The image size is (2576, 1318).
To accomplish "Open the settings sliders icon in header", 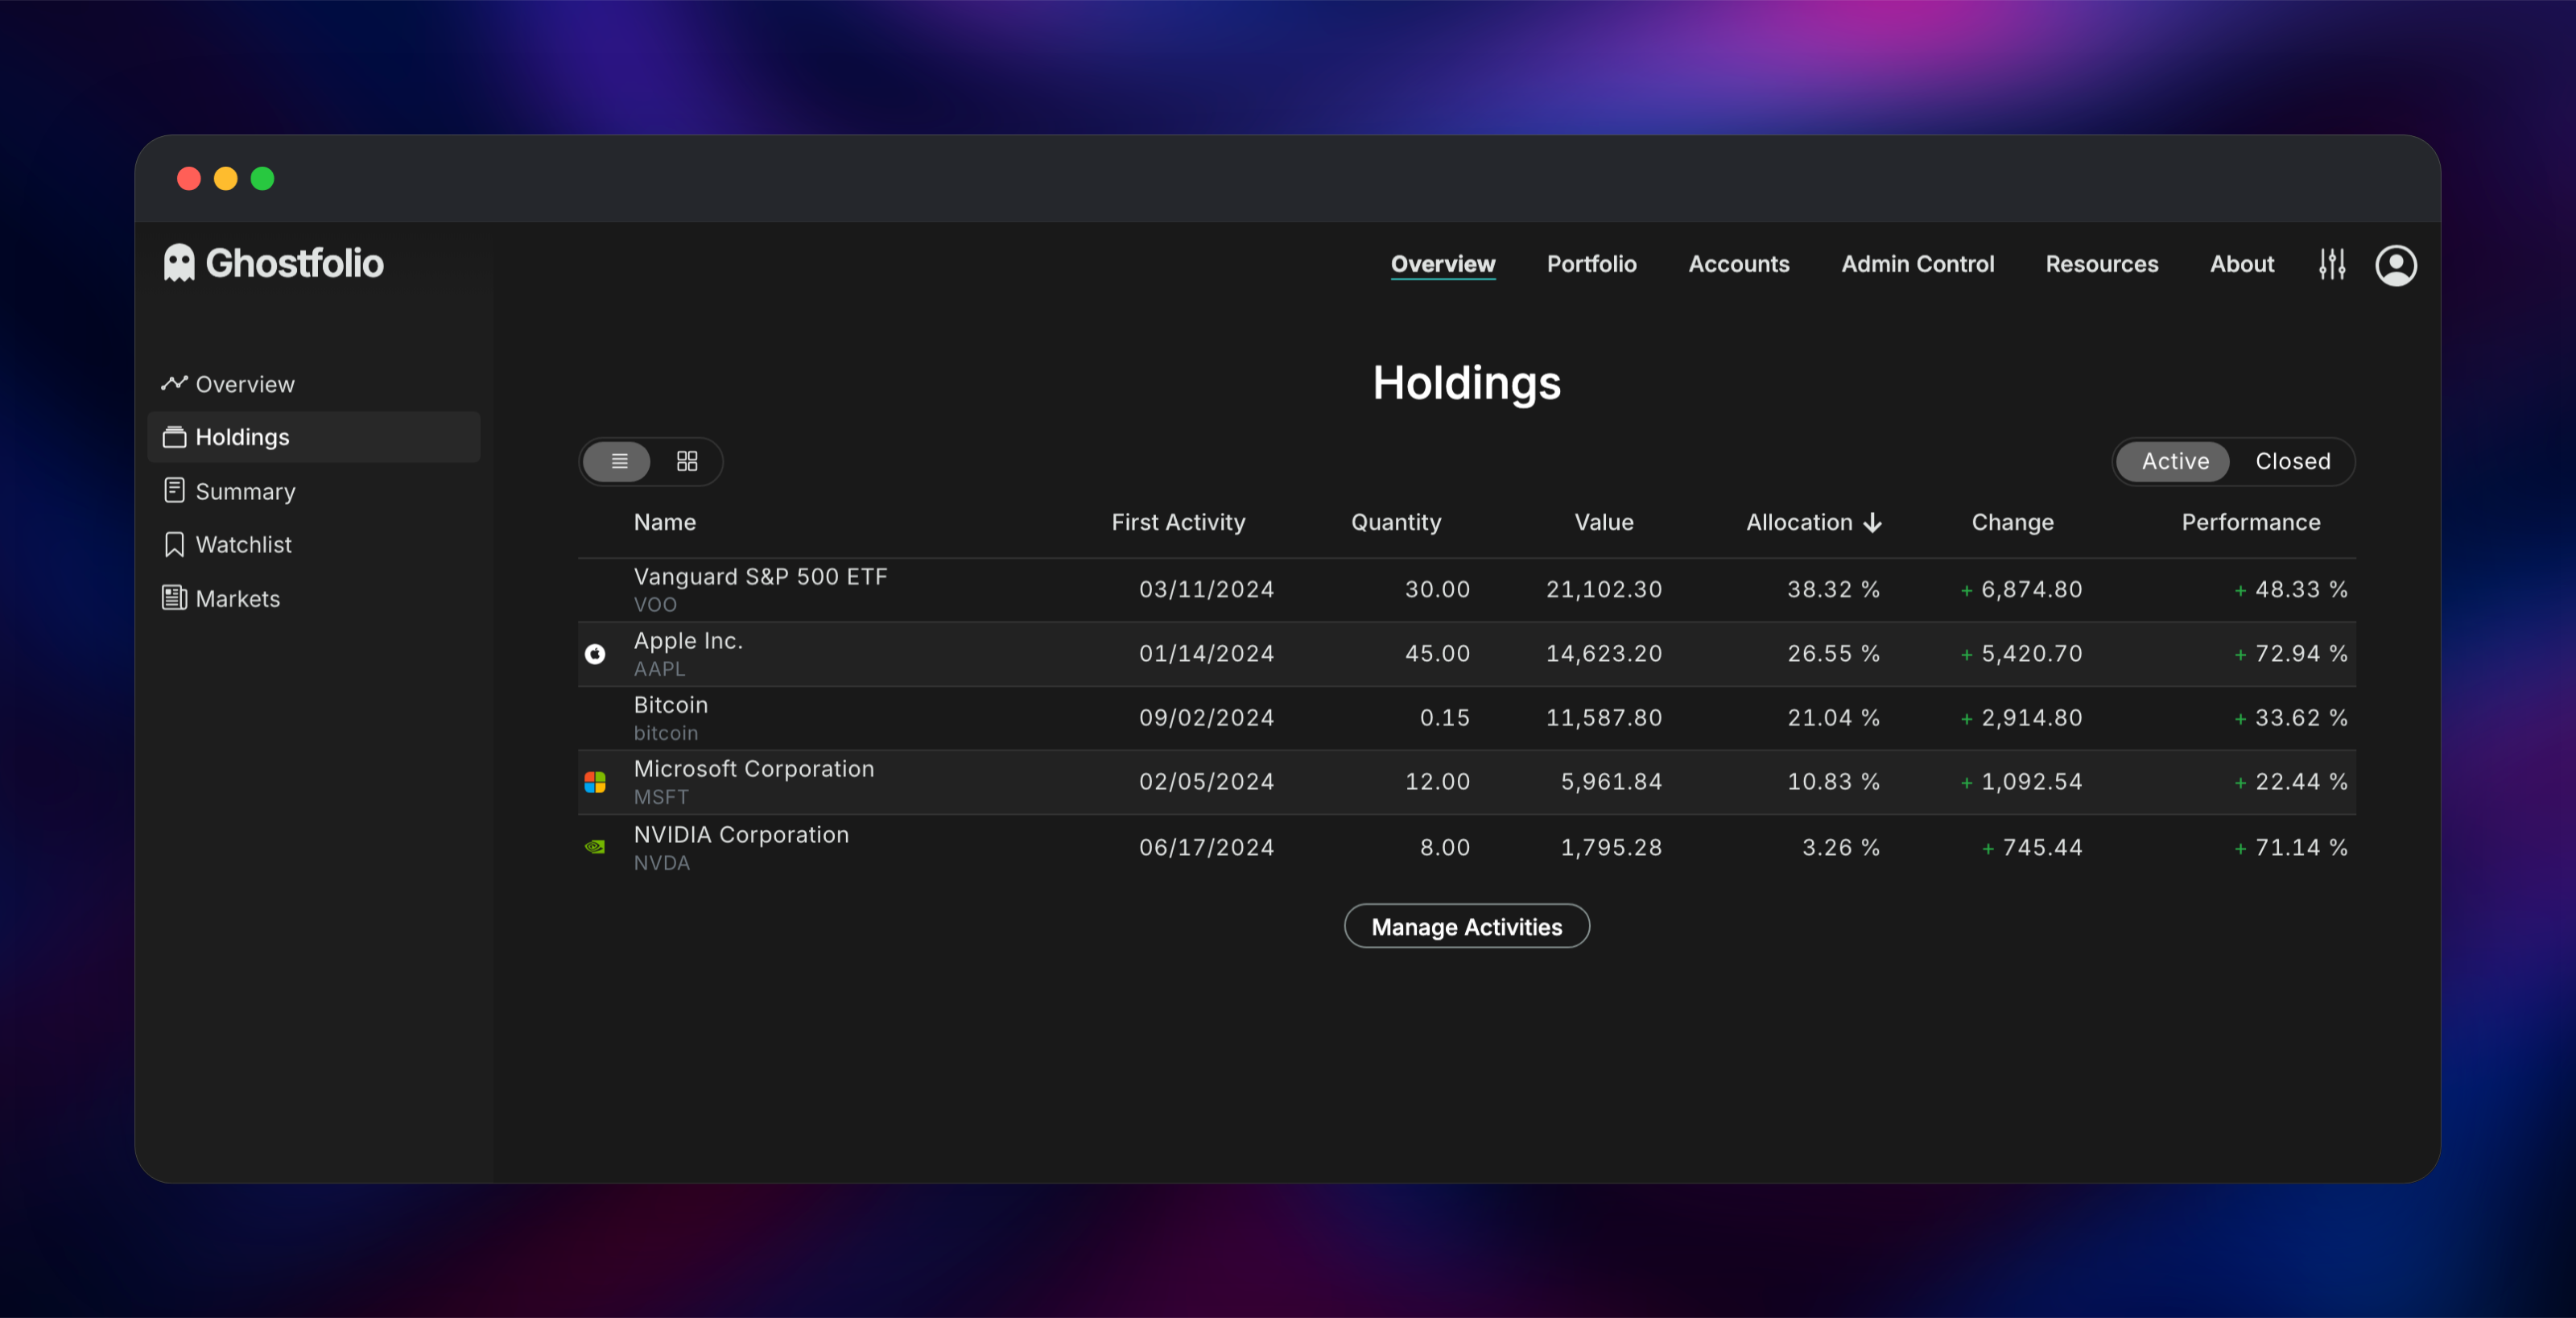I will pyautogui.click(x=2332, y=264).
